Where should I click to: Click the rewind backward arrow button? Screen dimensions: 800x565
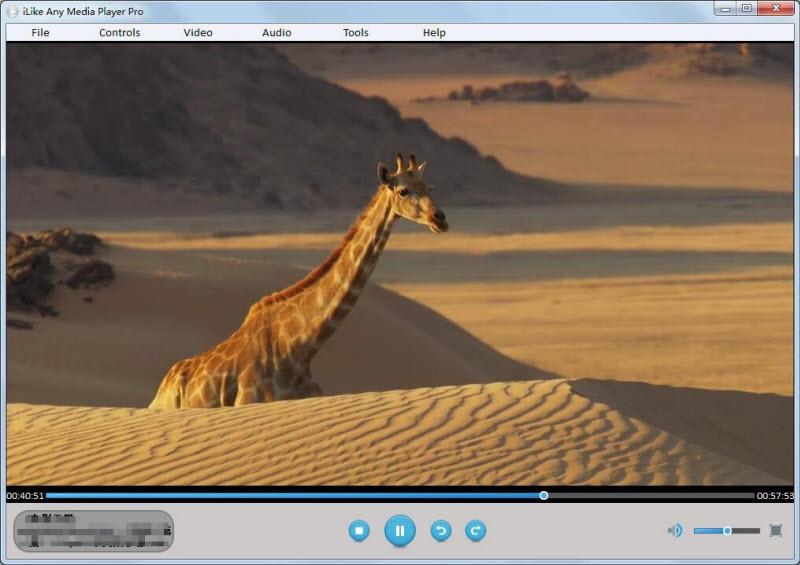[x=441, y=531]
